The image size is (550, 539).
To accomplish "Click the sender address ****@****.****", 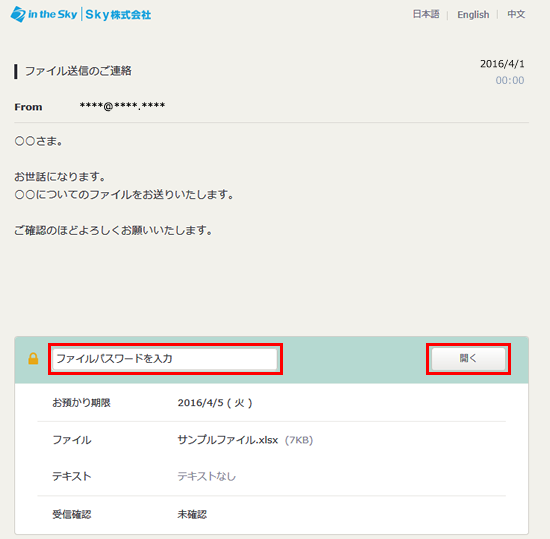I will point(122,106).
